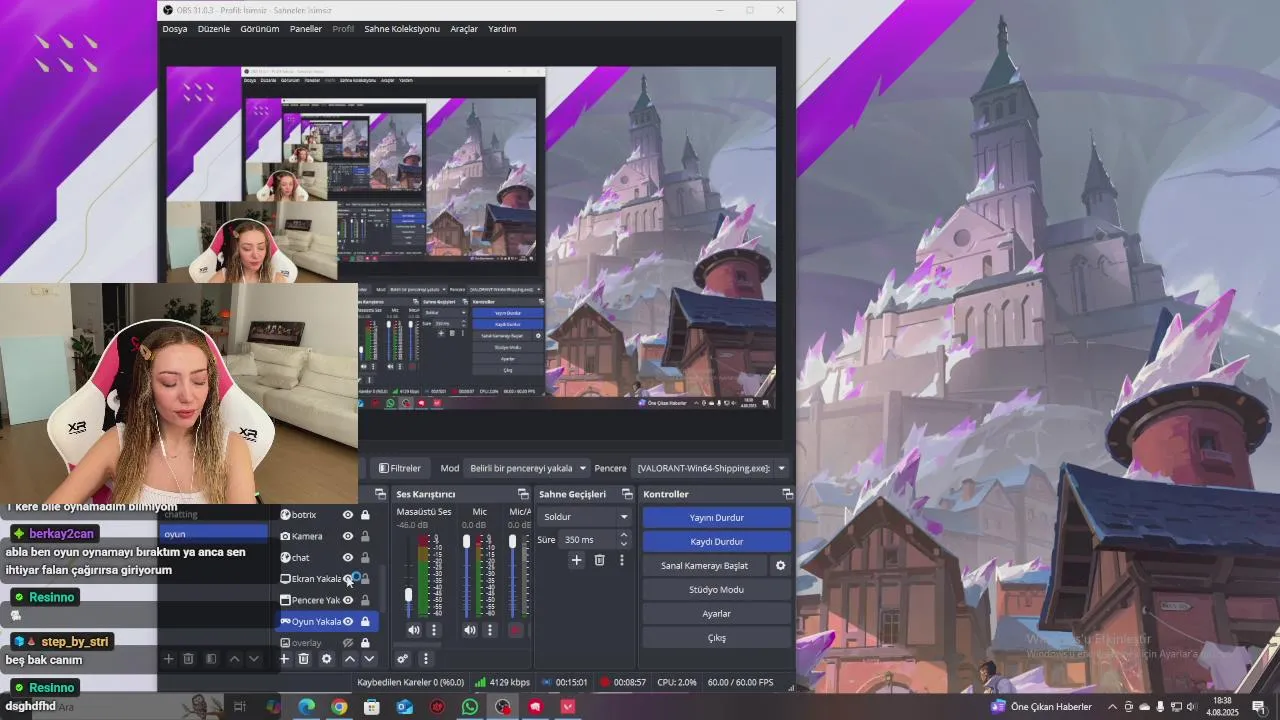Show the hidden overlay source
Image resolution: width=1280 pixels, height=720 pixels.
pos(348,643)
